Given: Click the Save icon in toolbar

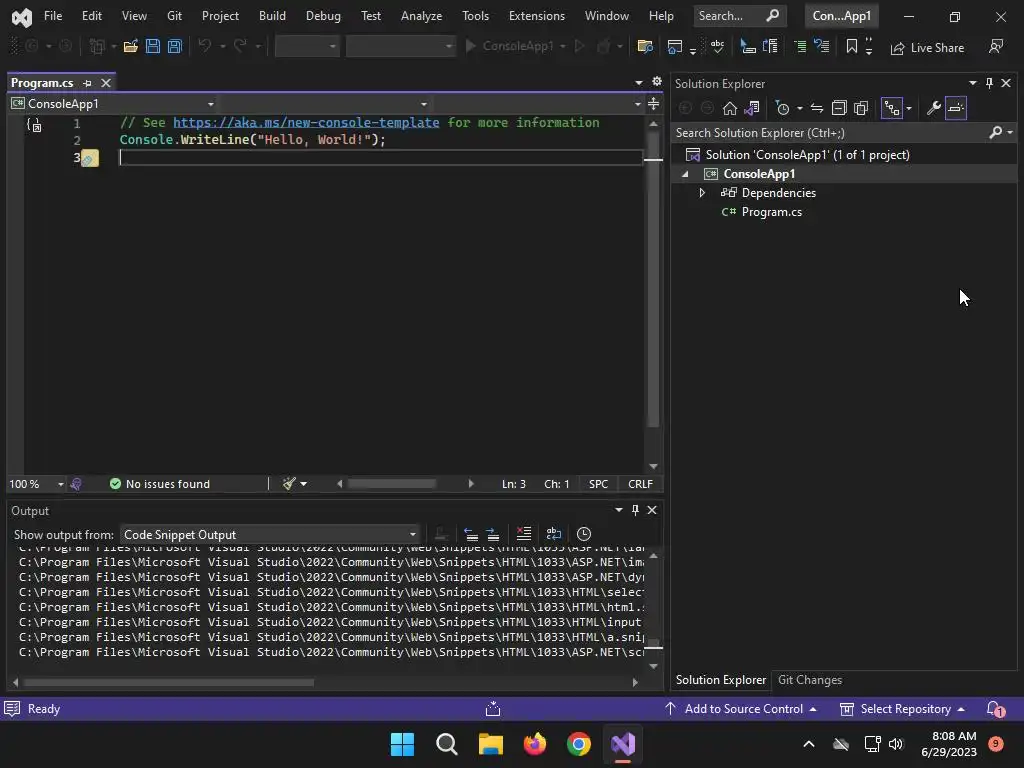Looking at the screenshot, I should (x=153, y=46).
